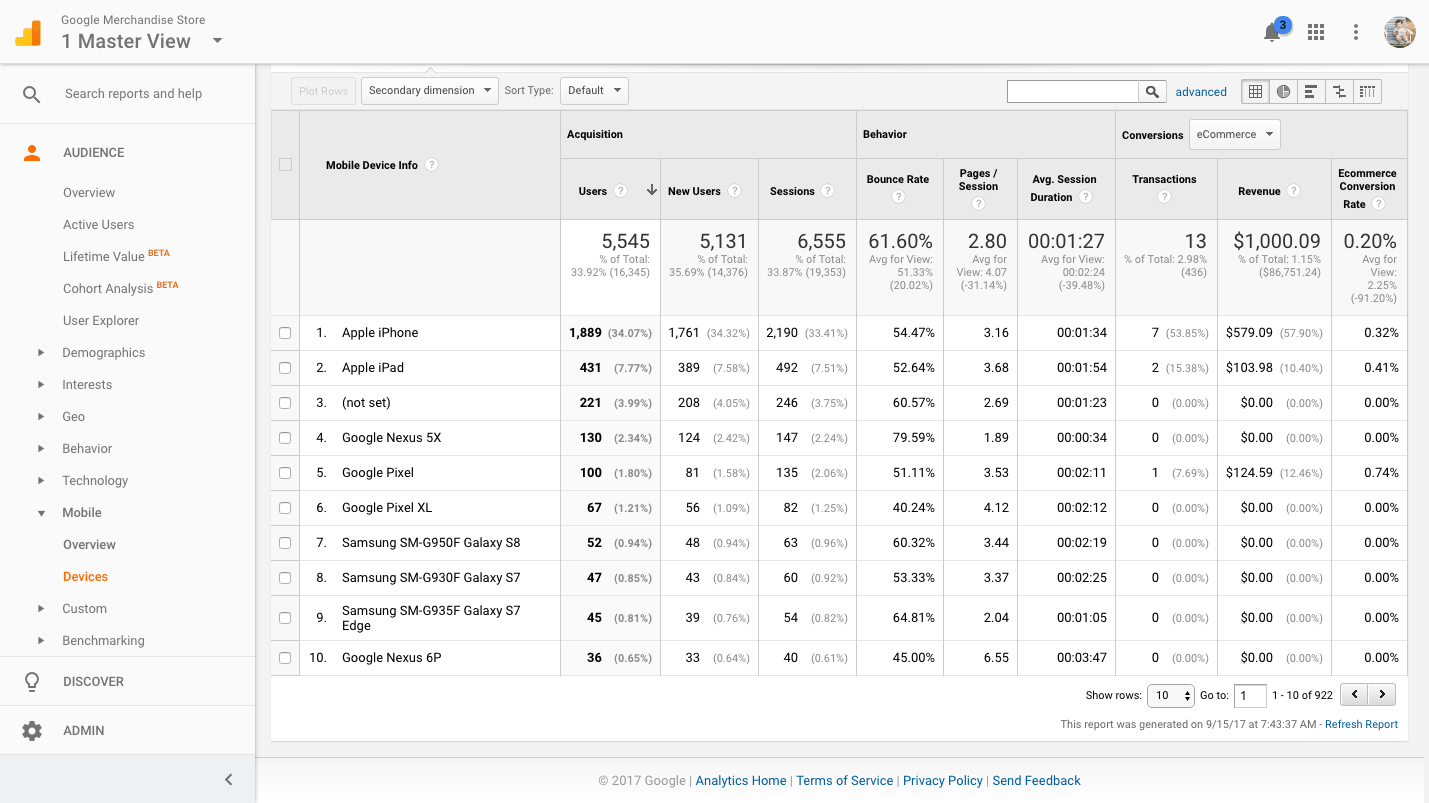Open the vertical three-dot menu

tap(1356, 32)
